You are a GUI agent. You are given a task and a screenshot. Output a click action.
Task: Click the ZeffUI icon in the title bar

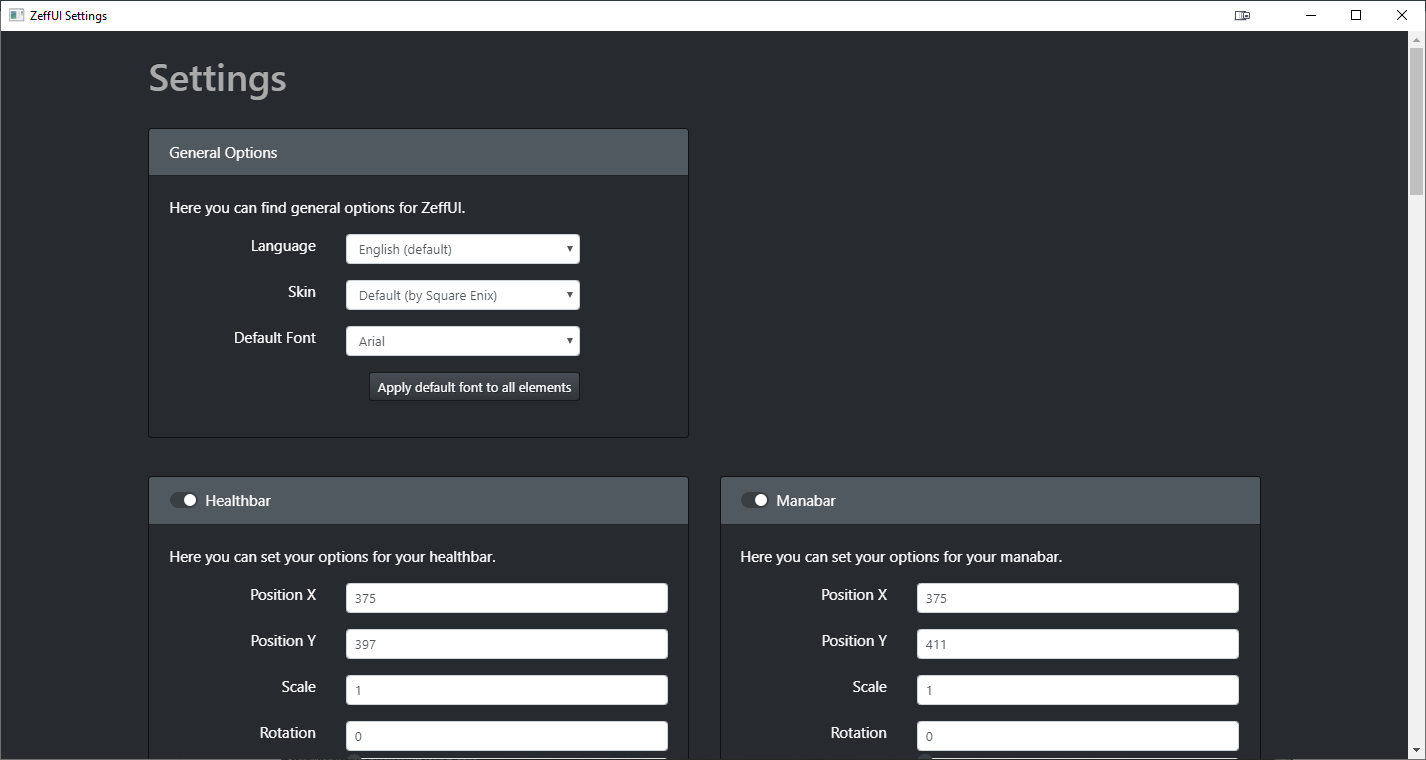pos(15,15)
